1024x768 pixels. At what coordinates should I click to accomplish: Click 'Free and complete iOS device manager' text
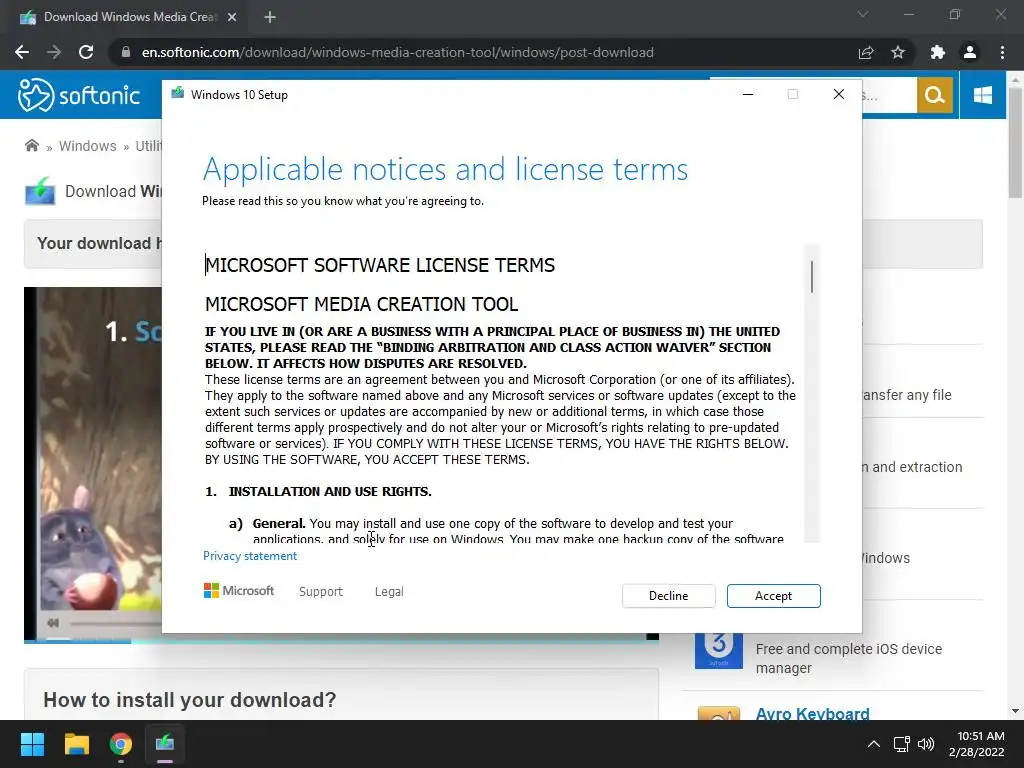click(x=848, y=658)
